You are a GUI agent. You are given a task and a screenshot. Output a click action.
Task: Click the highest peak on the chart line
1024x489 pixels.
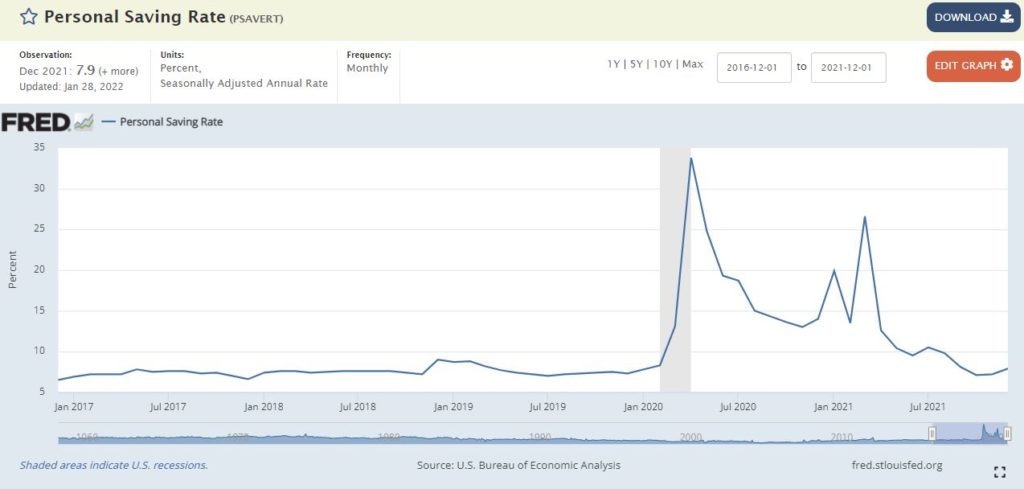pyautogui.click(x=691, y=158)
